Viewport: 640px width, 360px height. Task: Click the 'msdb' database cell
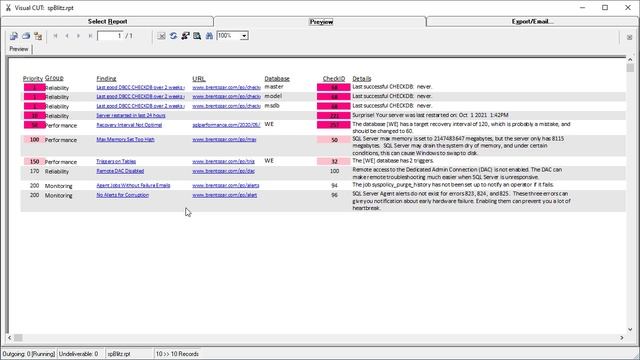272,105
